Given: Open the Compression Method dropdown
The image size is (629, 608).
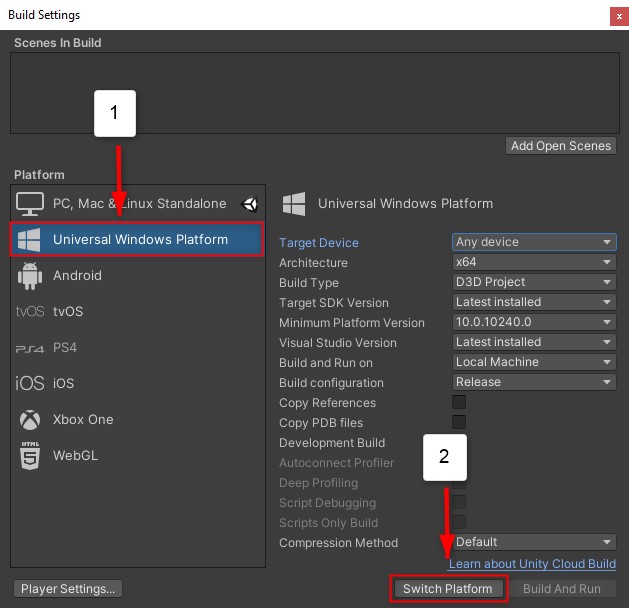Looking at the screenshot, I should pyautogui.click(x=534, y=542).
